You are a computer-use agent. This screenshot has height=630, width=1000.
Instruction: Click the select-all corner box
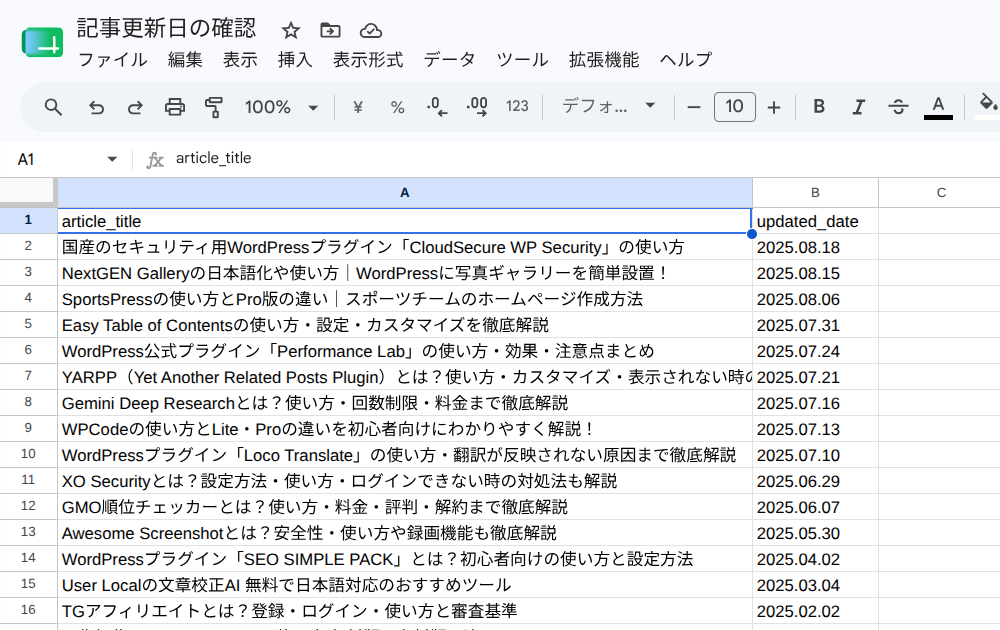(x=27, y=192)
